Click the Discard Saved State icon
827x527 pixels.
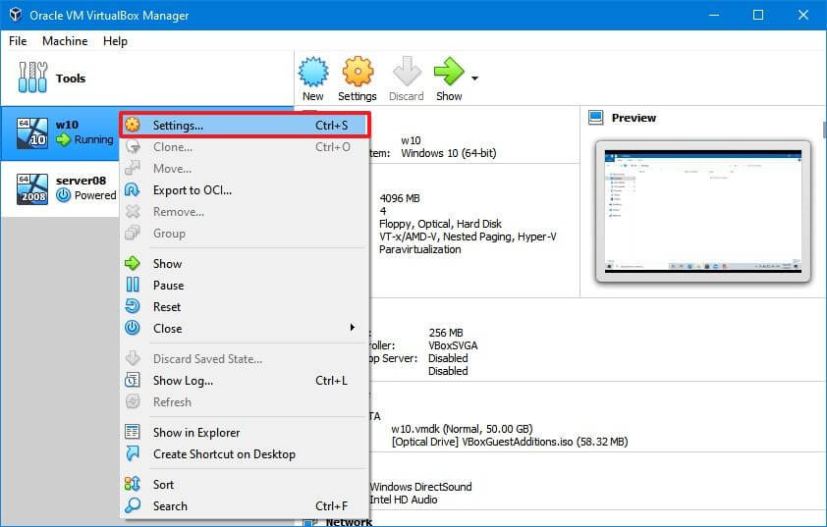[132, 359]
